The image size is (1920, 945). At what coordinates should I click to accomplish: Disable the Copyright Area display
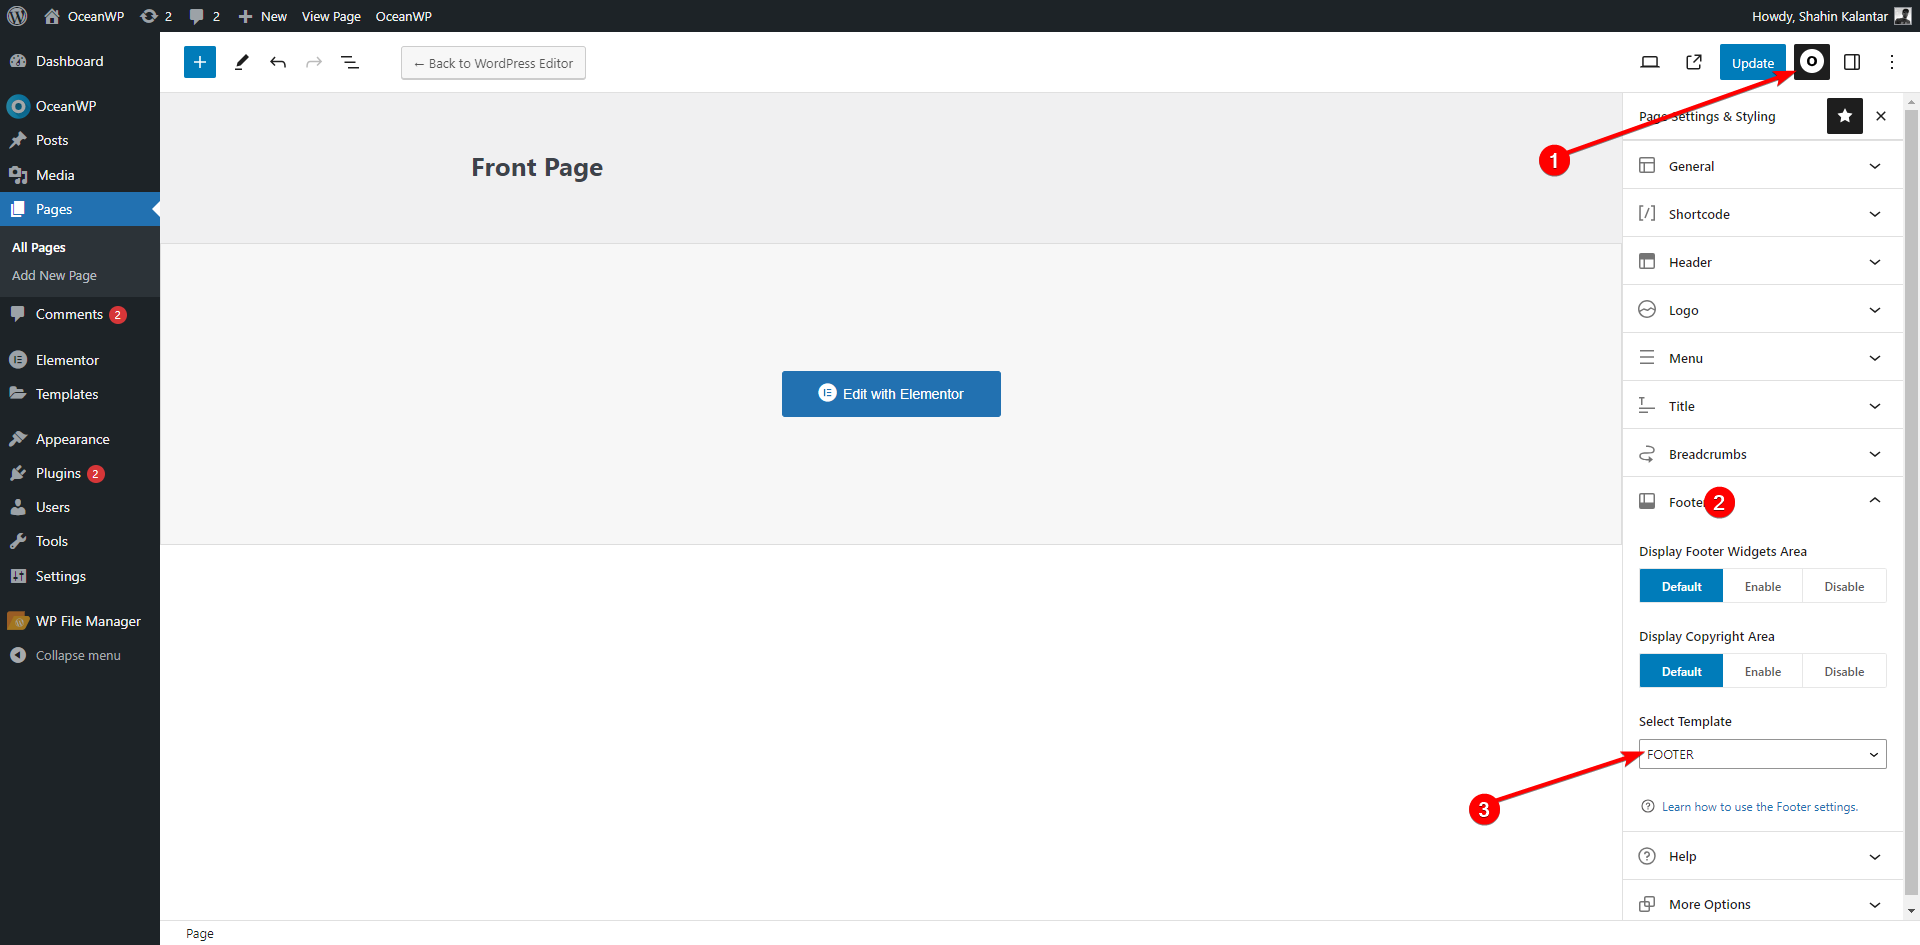1844,672
